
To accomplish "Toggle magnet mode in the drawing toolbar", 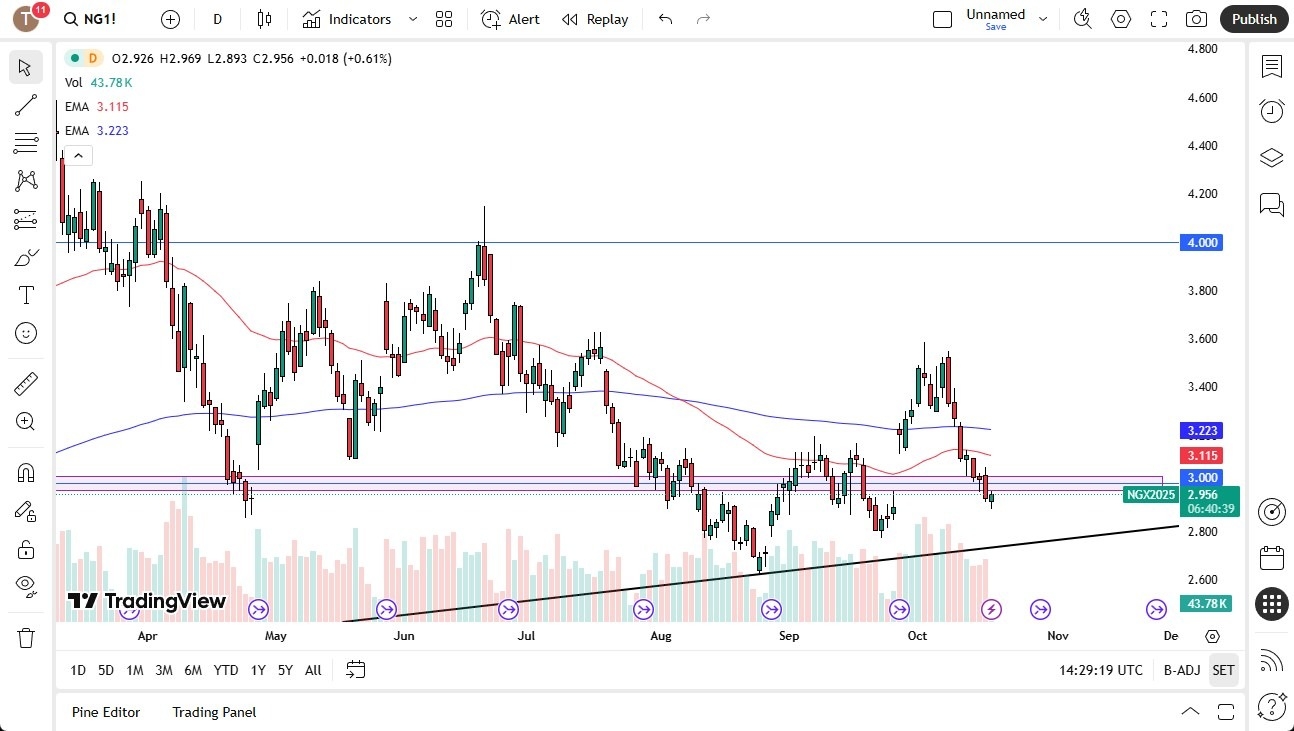I will point(25,472).
